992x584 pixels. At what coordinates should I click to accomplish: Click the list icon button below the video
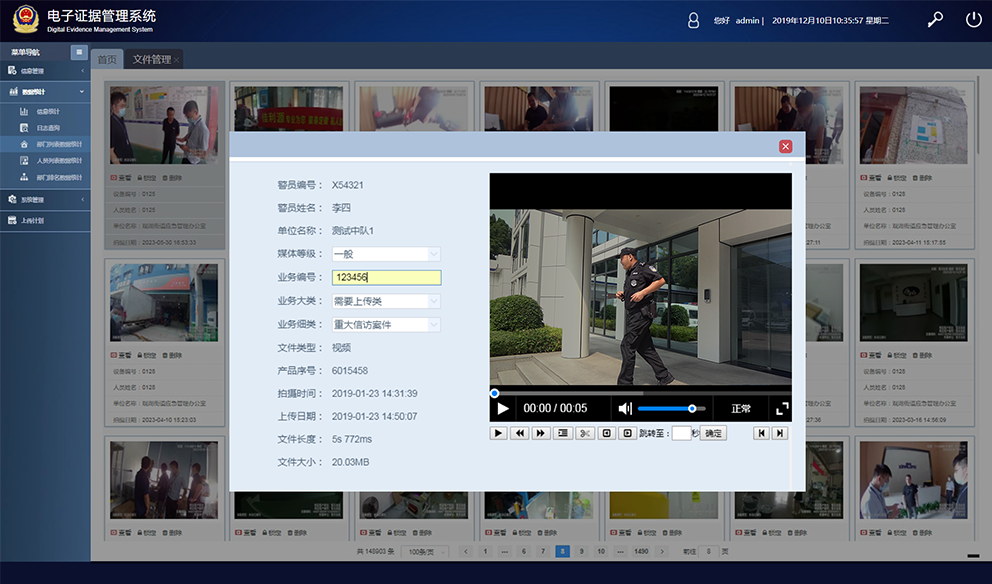click(562, 433)
